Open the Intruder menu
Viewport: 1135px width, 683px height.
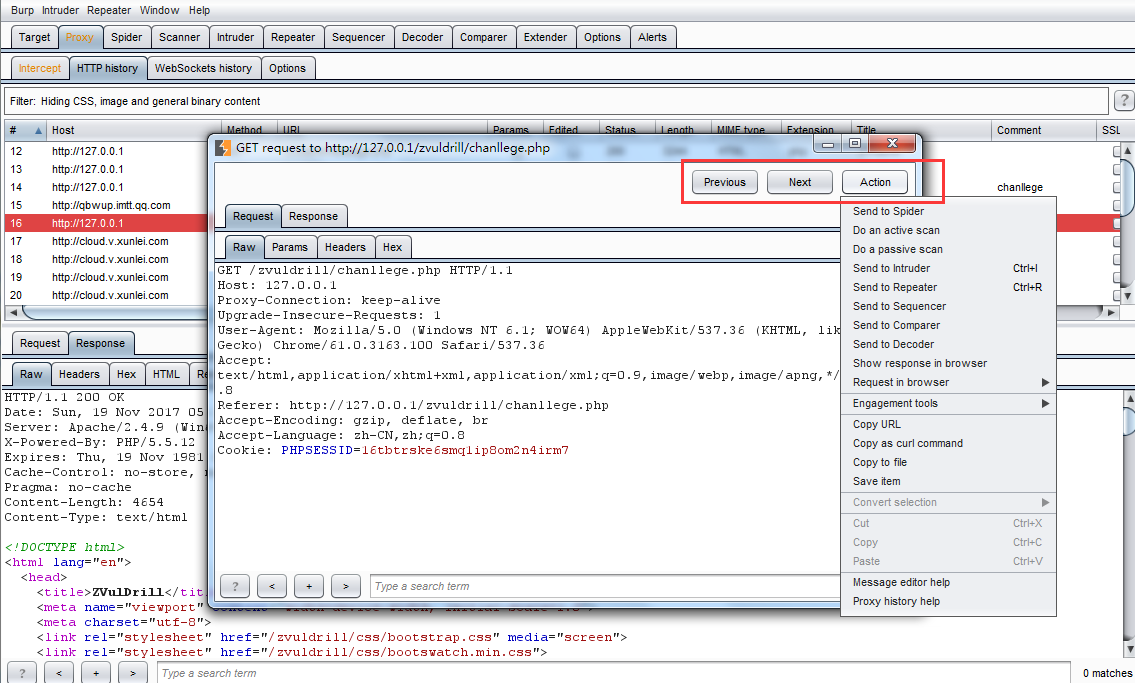click(60, 10)
